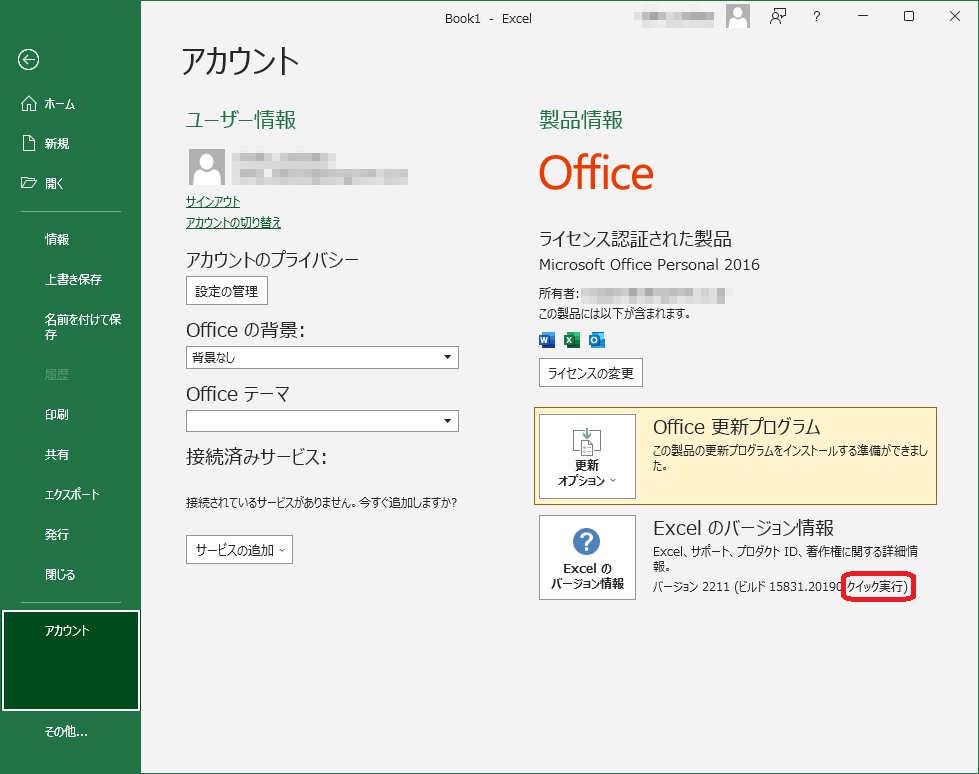Click the green Excel app icon

point(571,340)
